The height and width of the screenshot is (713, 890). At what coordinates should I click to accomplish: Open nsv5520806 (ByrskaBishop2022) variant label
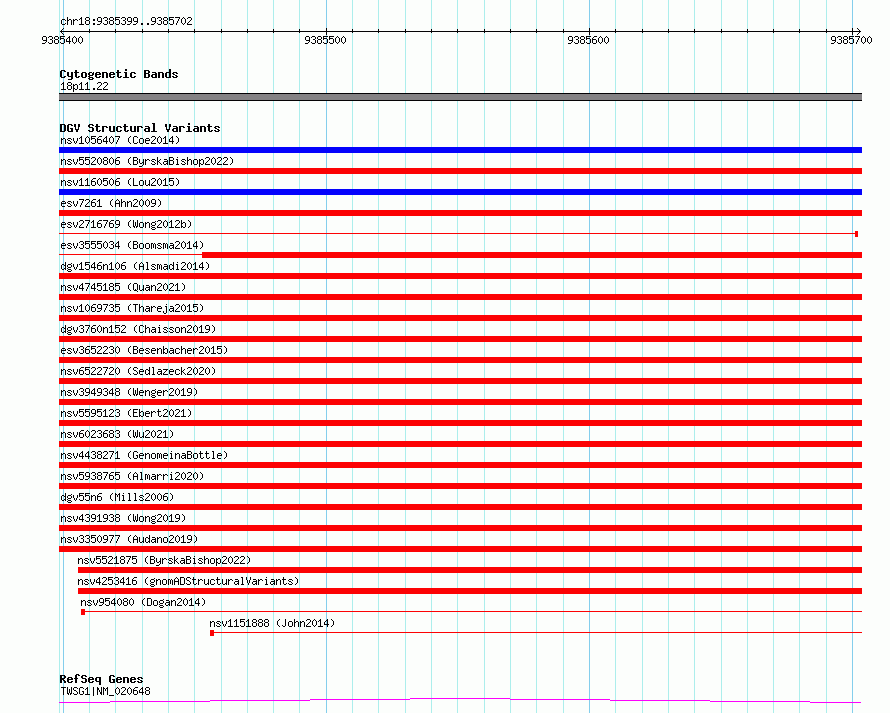coord(147,161)
